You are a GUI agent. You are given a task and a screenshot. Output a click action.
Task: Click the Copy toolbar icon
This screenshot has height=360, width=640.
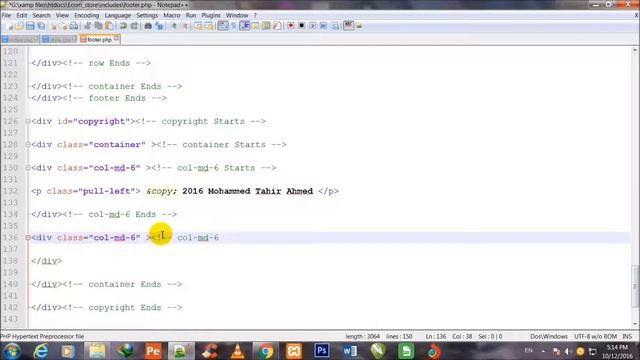(x=98, y=26)
